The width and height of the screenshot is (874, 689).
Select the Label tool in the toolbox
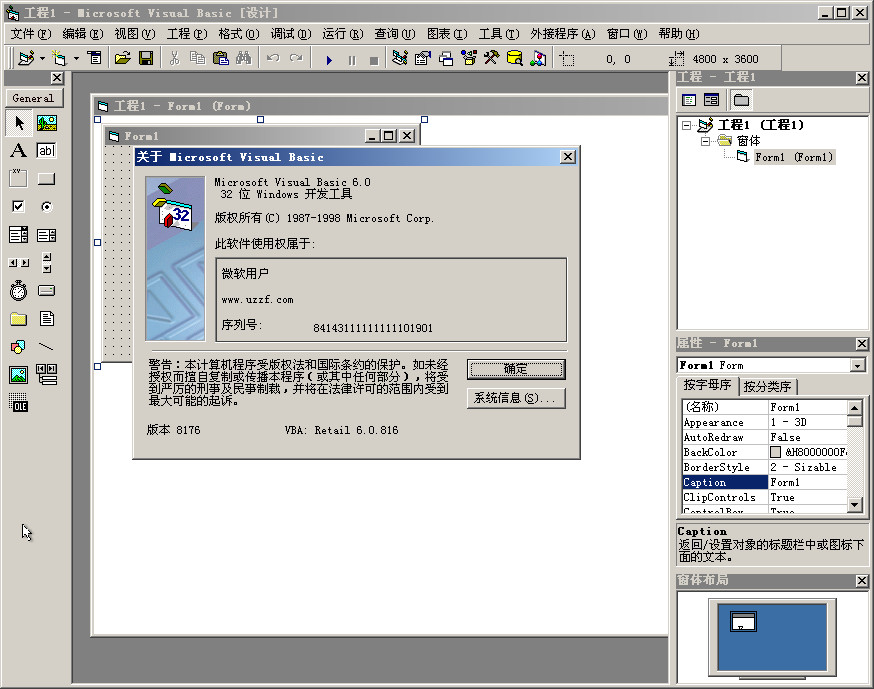16,150
